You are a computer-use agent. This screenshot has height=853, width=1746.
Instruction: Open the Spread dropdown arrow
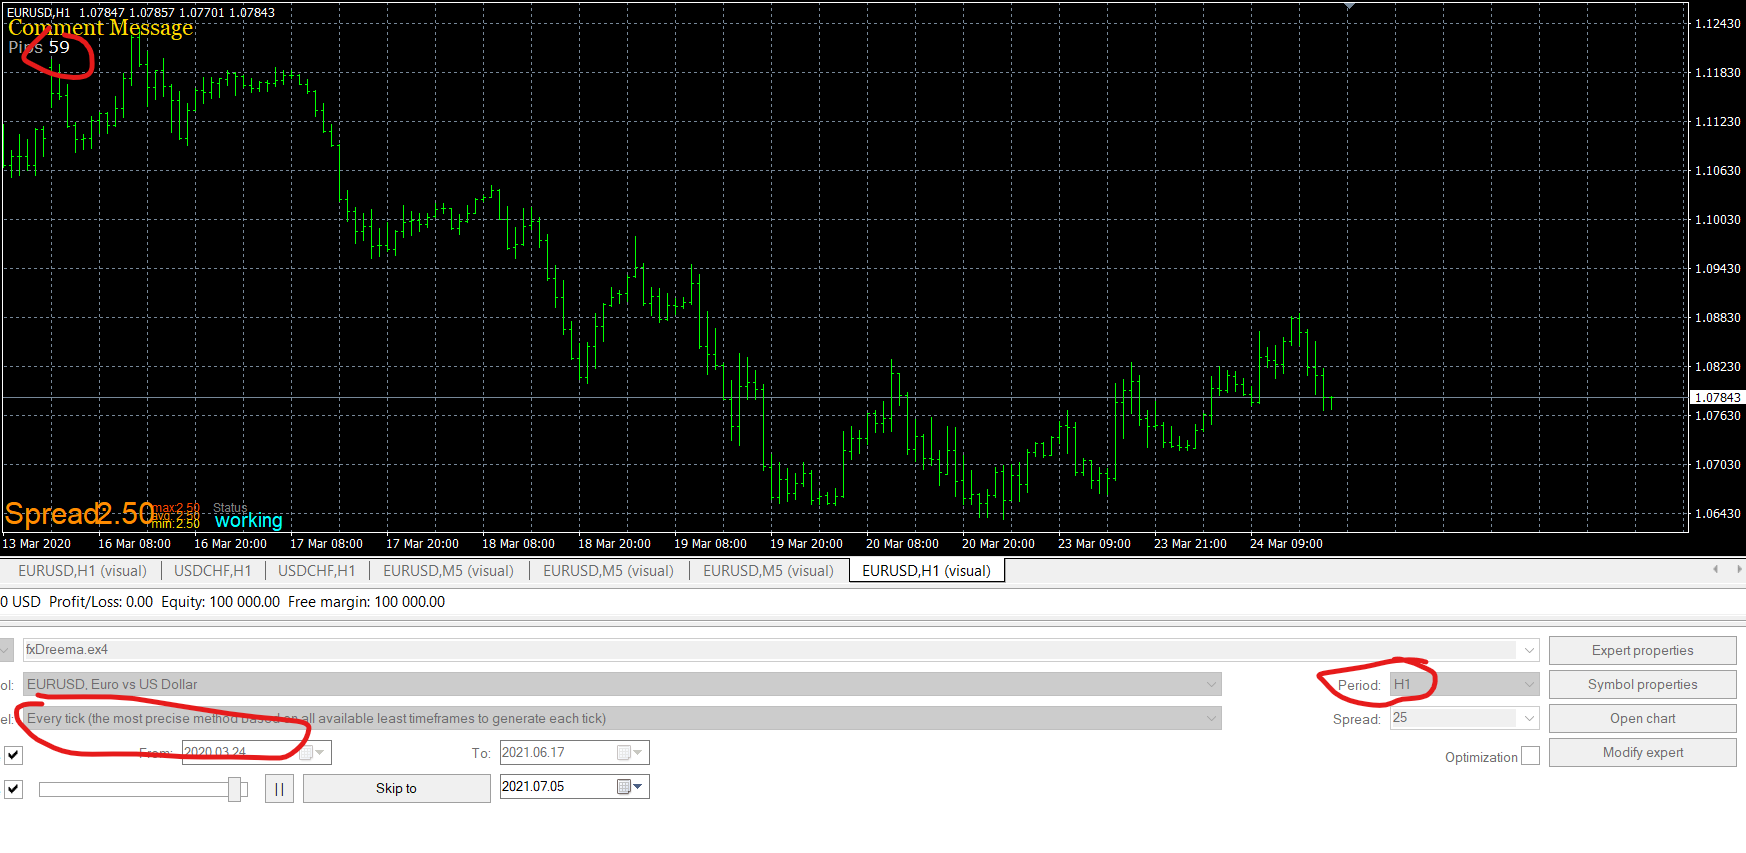pyautogui.click(x=1528, y=718)
